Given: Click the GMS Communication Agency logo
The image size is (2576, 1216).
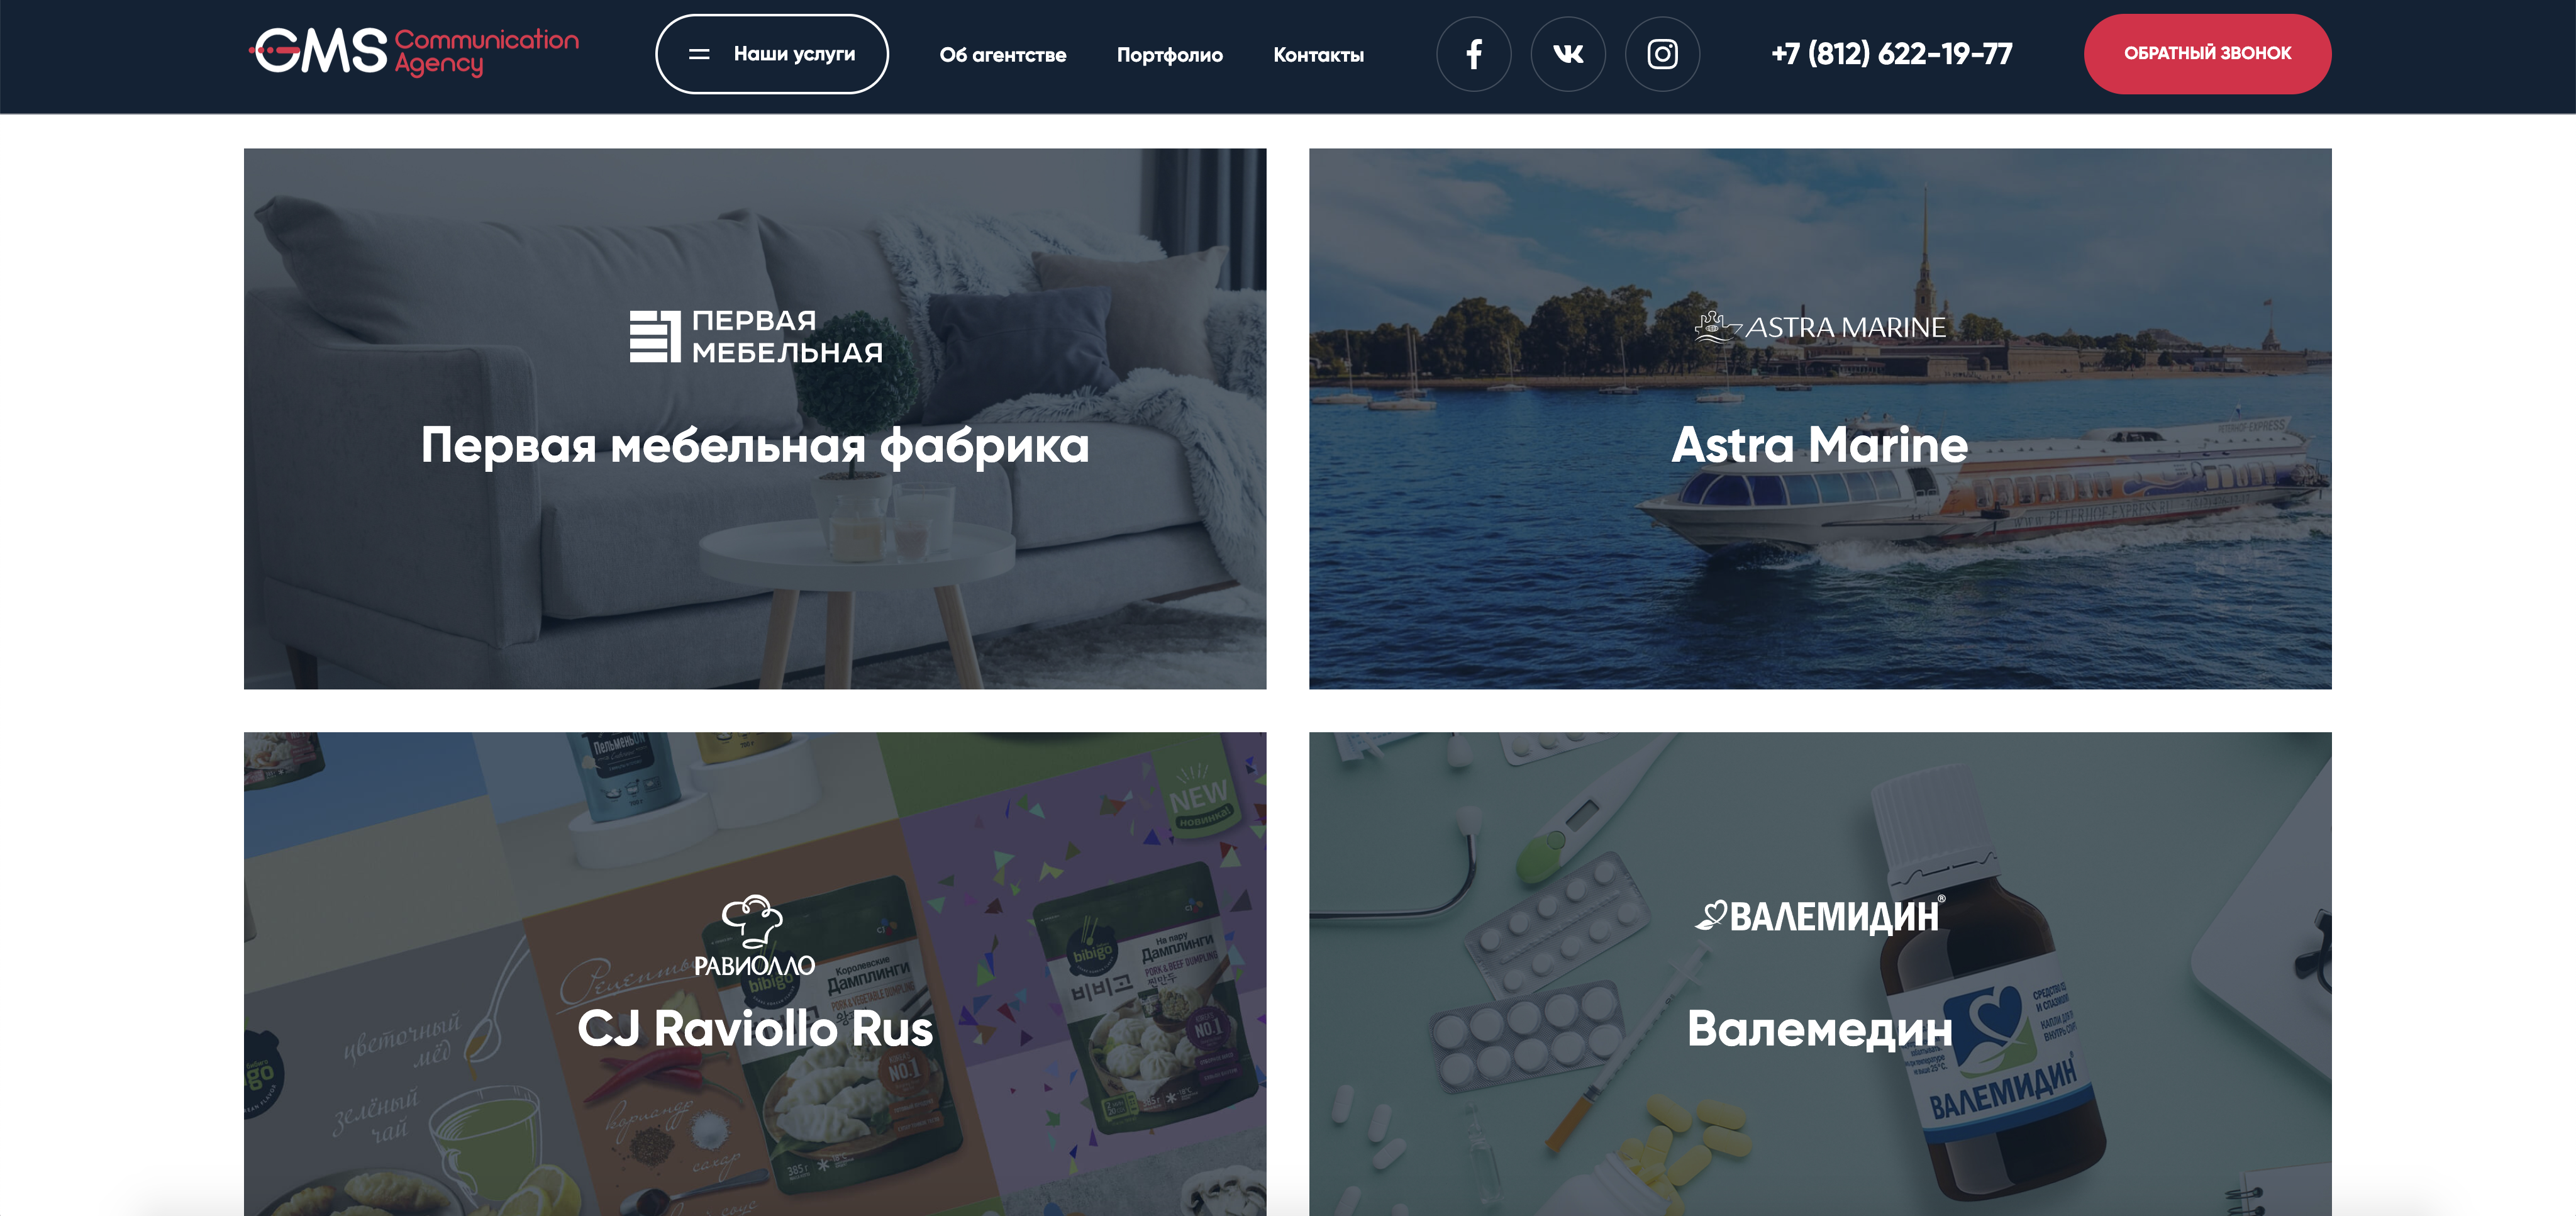Looking at the screenshot, I should pyautogui.click(x=414, y=52).
